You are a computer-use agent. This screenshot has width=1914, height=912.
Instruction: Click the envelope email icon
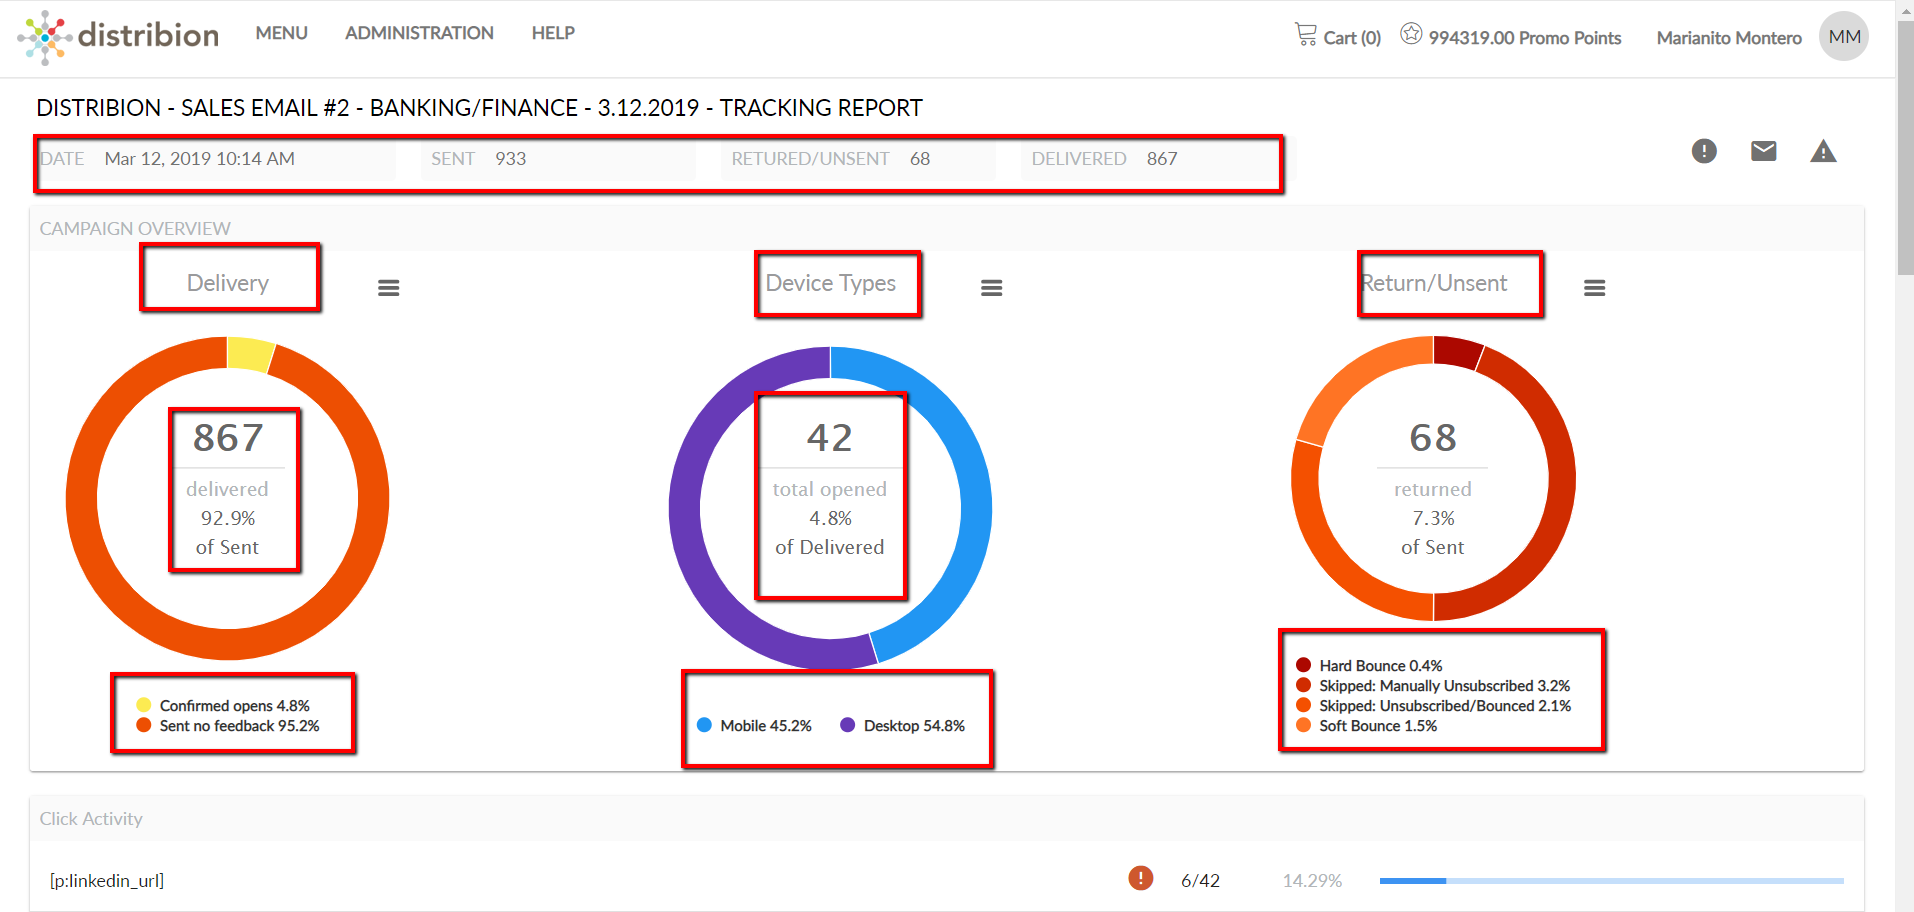1764,151
